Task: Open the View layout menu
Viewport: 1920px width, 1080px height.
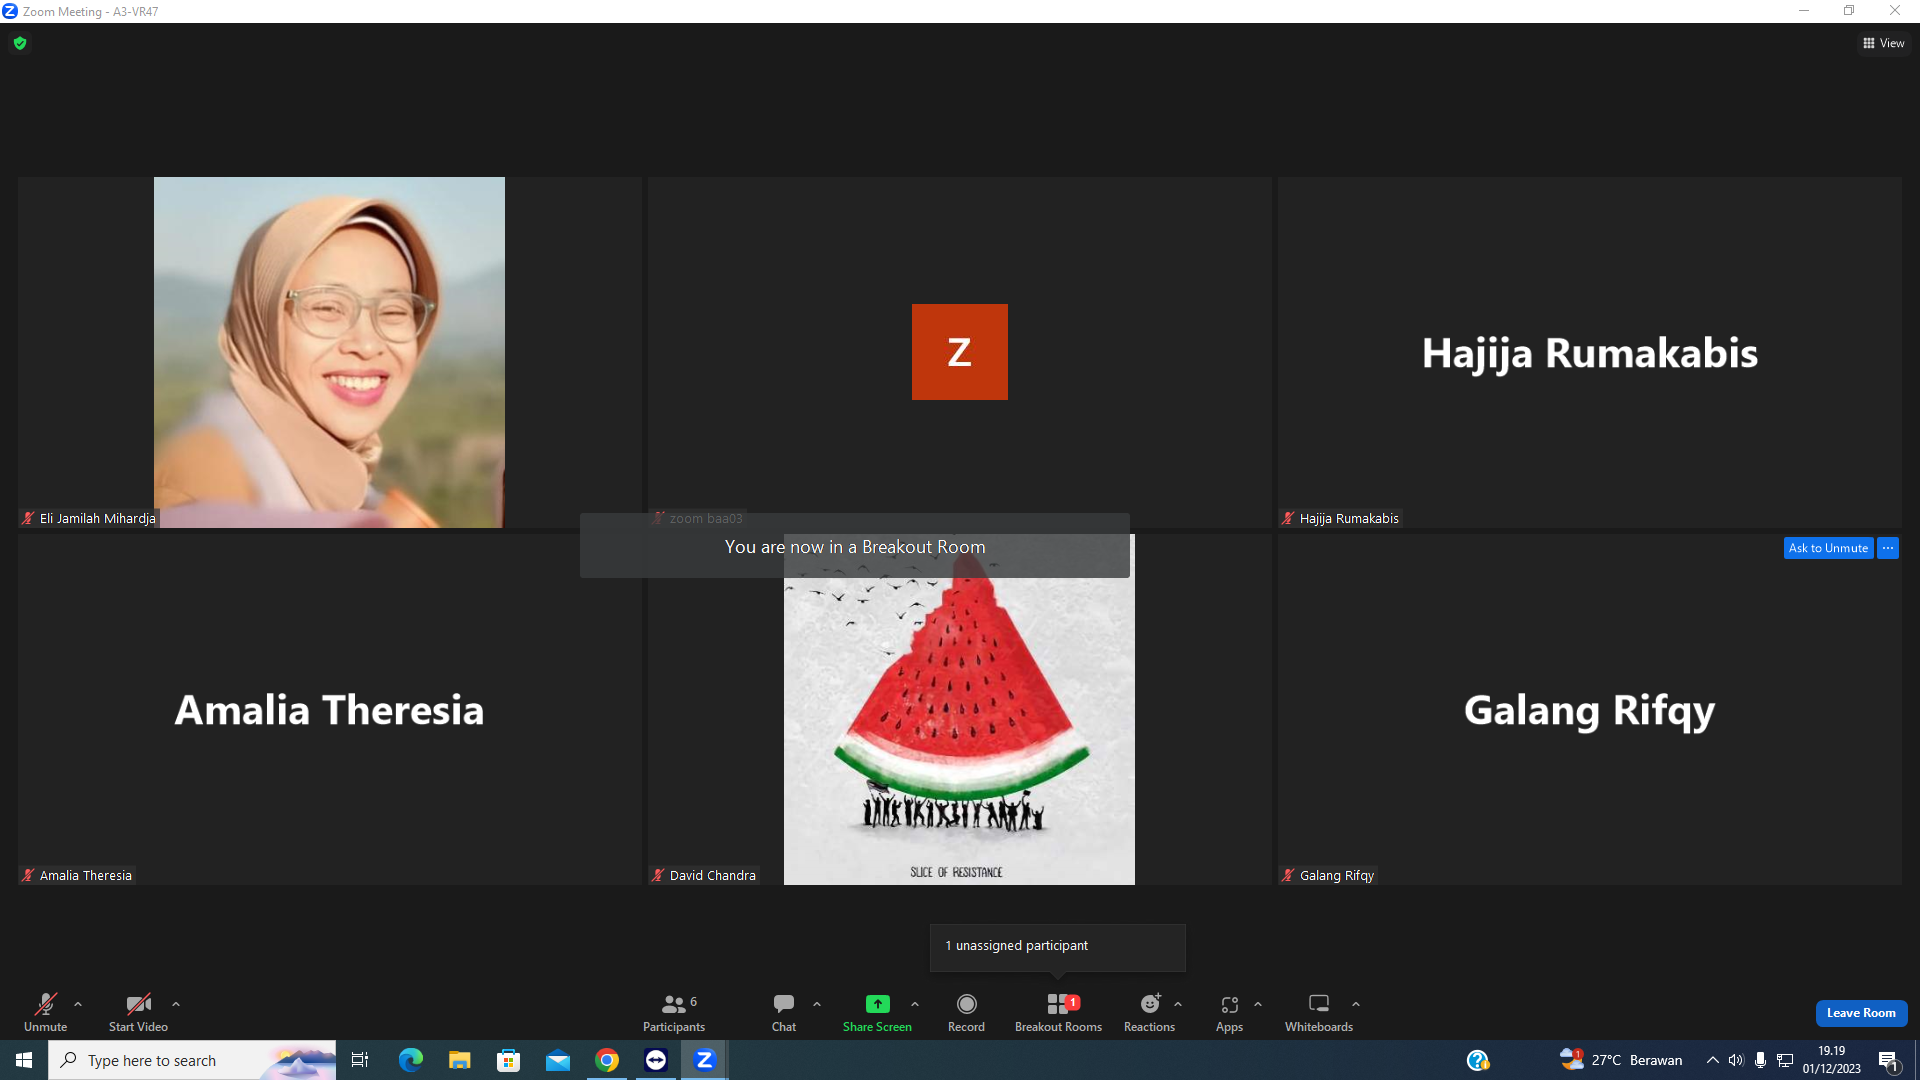Action: pos(1883,43)
